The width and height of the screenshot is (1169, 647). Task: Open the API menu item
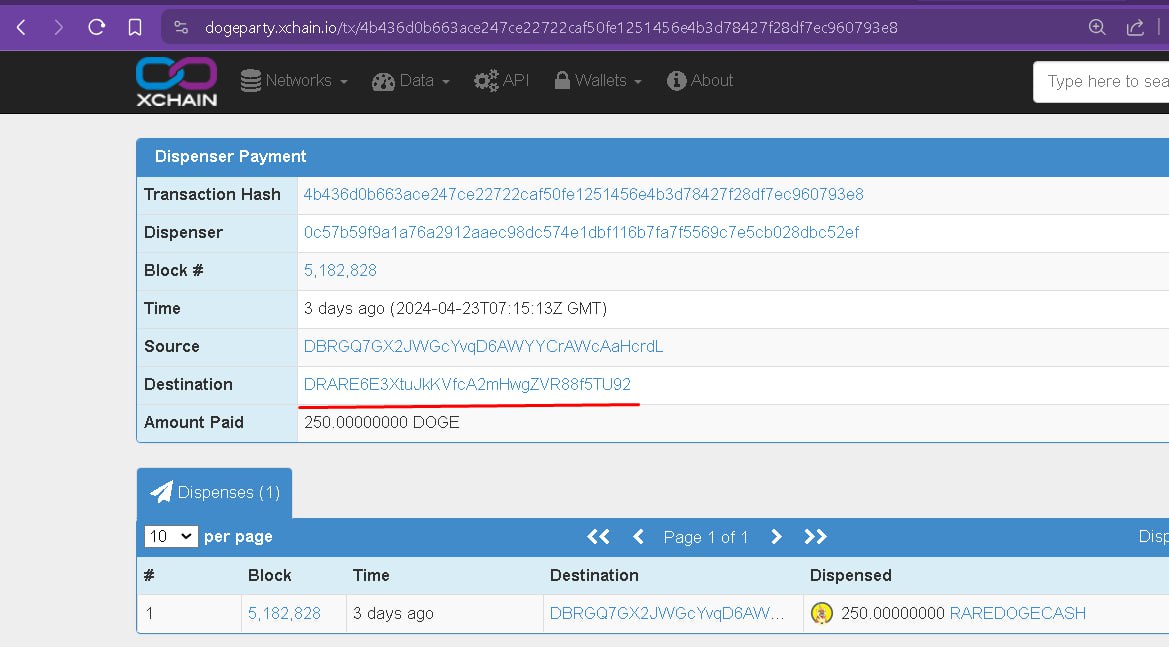tap(502, 81)
